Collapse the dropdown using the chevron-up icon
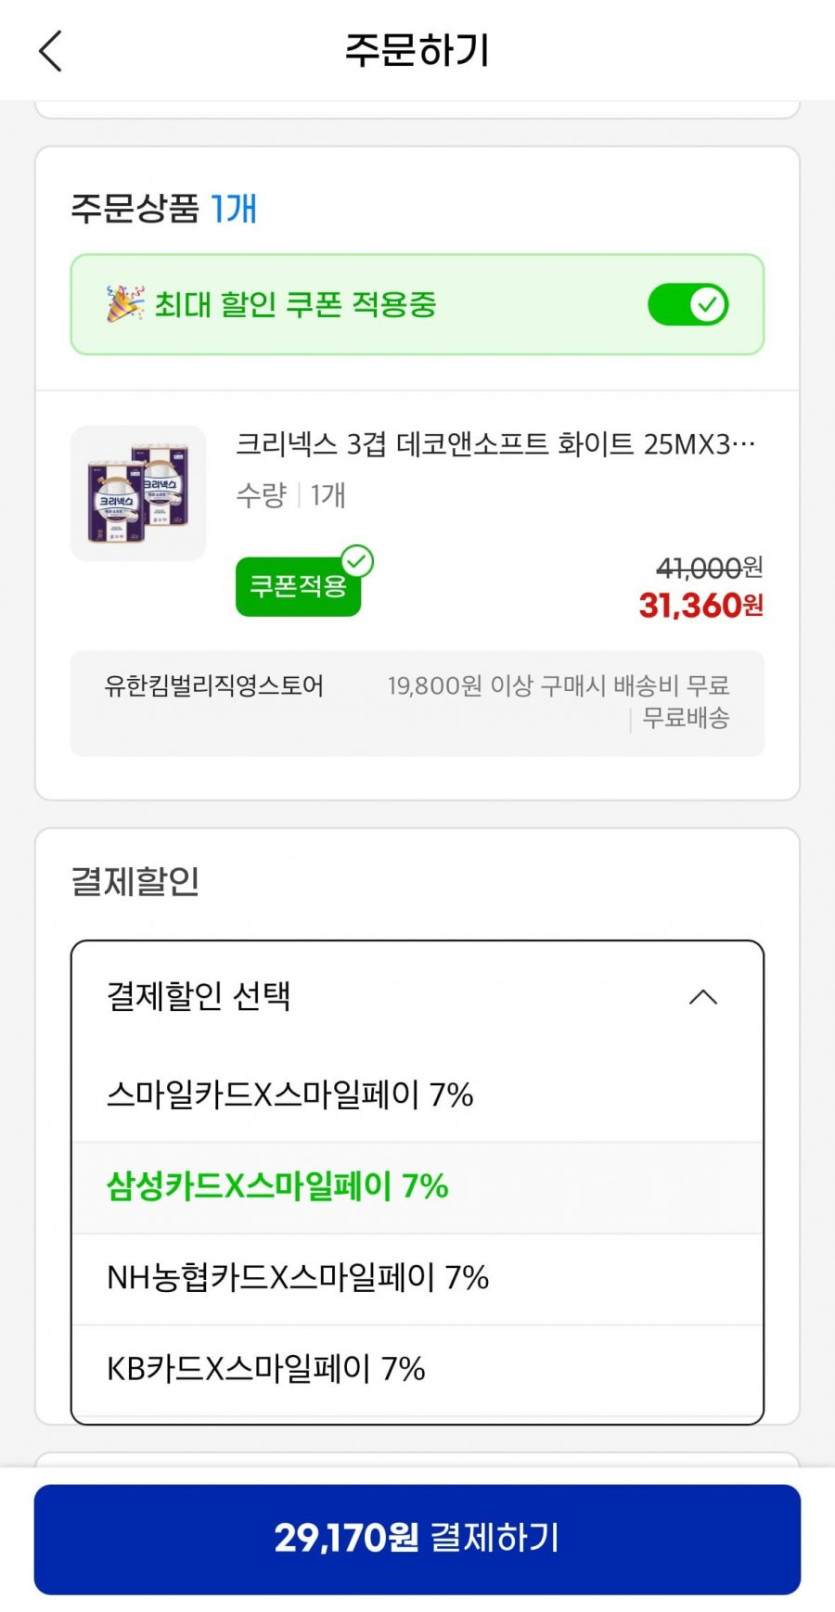This screenshot has width=835, height=1612. pyautogui.click(x=703, y=997)
